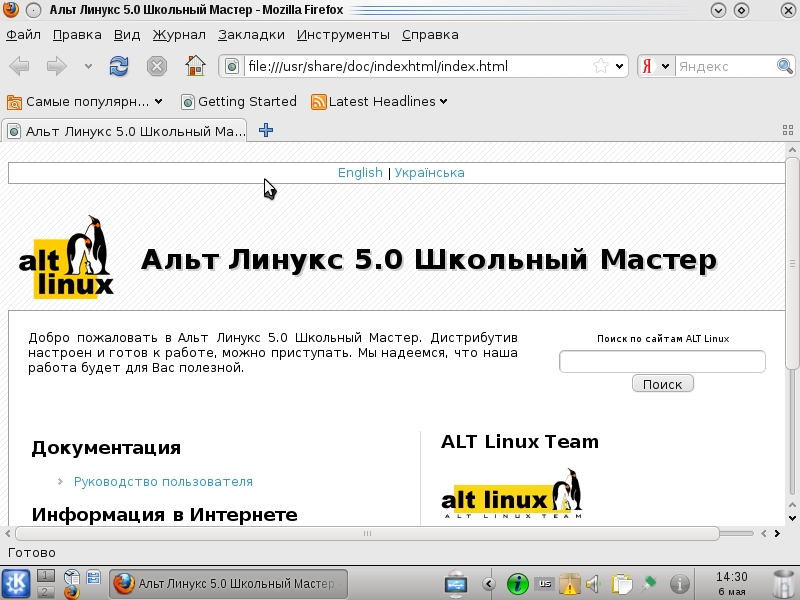Click the gray info icon in the tray
Viewport: 800px width, 600px height.
pyautogui.click(x=680, y=583)
